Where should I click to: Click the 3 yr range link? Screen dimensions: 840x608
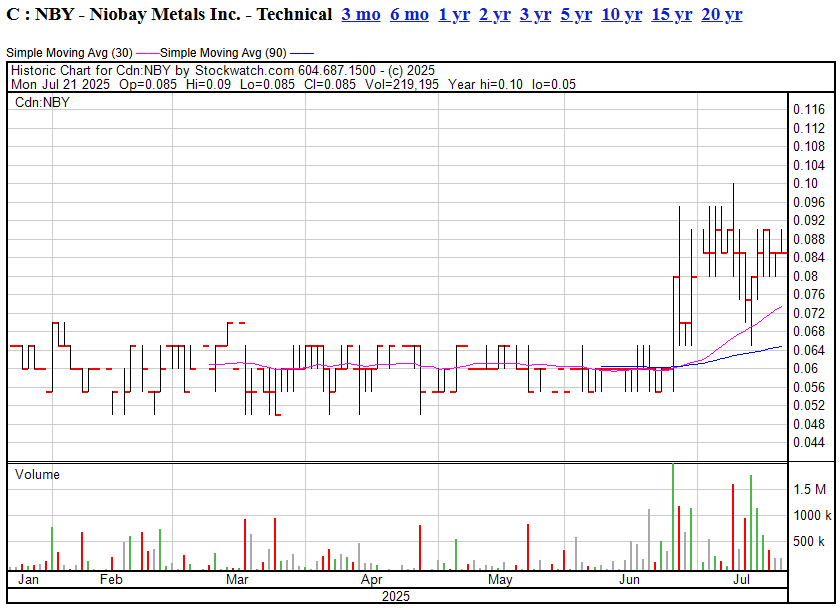click(535, 14)
